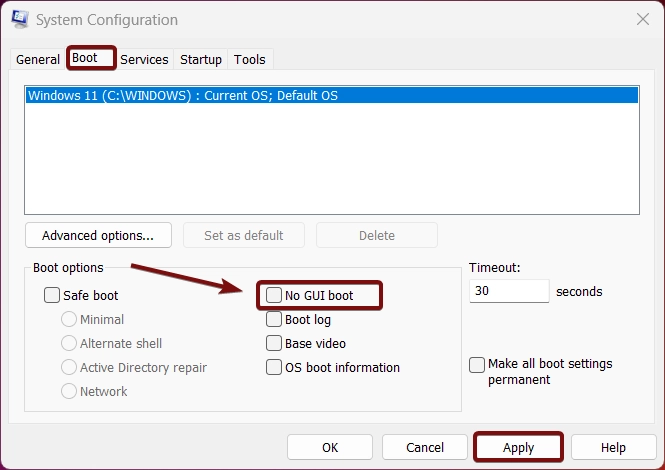Screen dimensions: 665x470
Task: Check the Base video option
Action: (274, 343)
